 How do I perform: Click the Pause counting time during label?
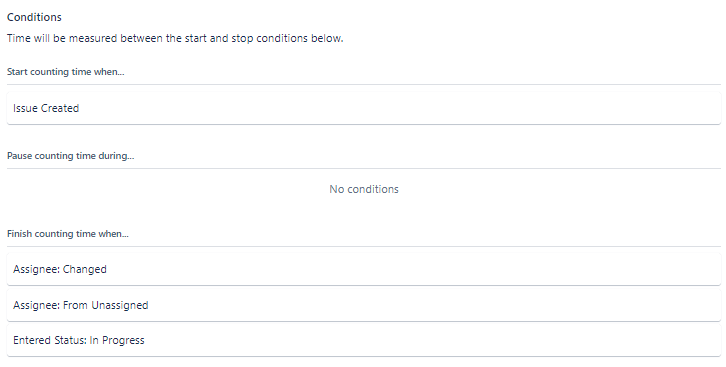[x=70, y=156]
